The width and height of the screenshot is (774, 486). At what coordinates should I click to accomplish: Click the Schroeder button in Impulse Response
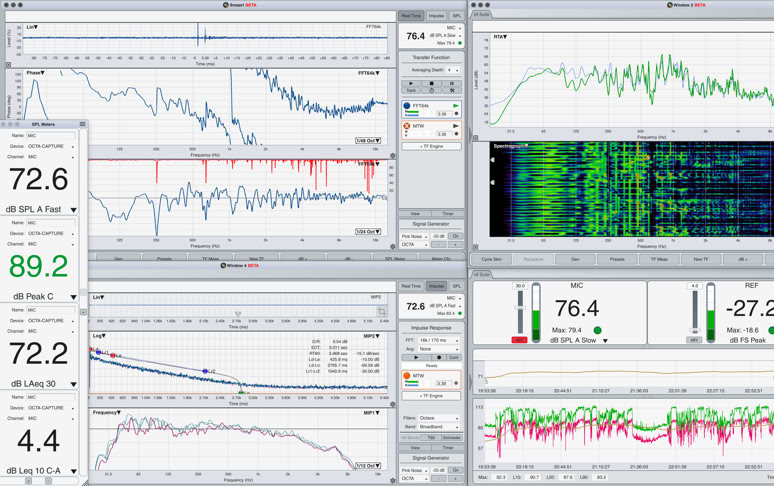[x=452, y=437]
